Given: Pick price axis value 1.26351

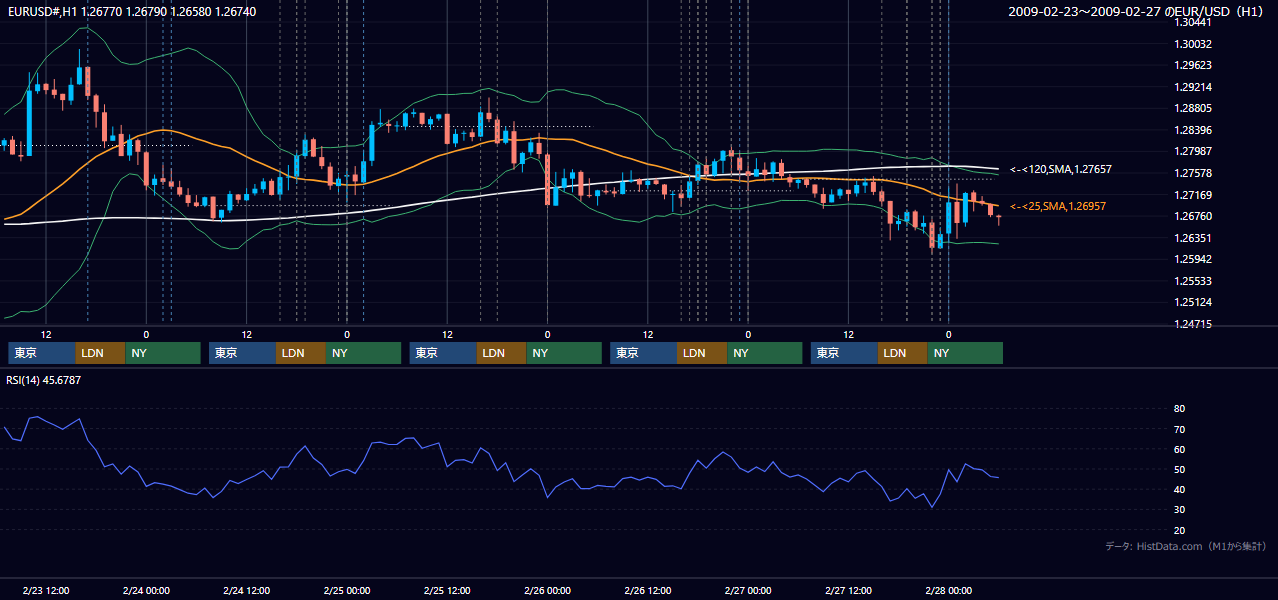Looking at the screenshot, I should (1193, 238).
